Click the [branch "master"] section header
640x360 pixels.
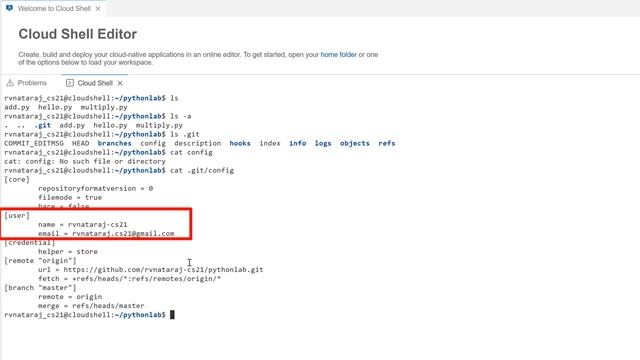click(x=40, y=287)
